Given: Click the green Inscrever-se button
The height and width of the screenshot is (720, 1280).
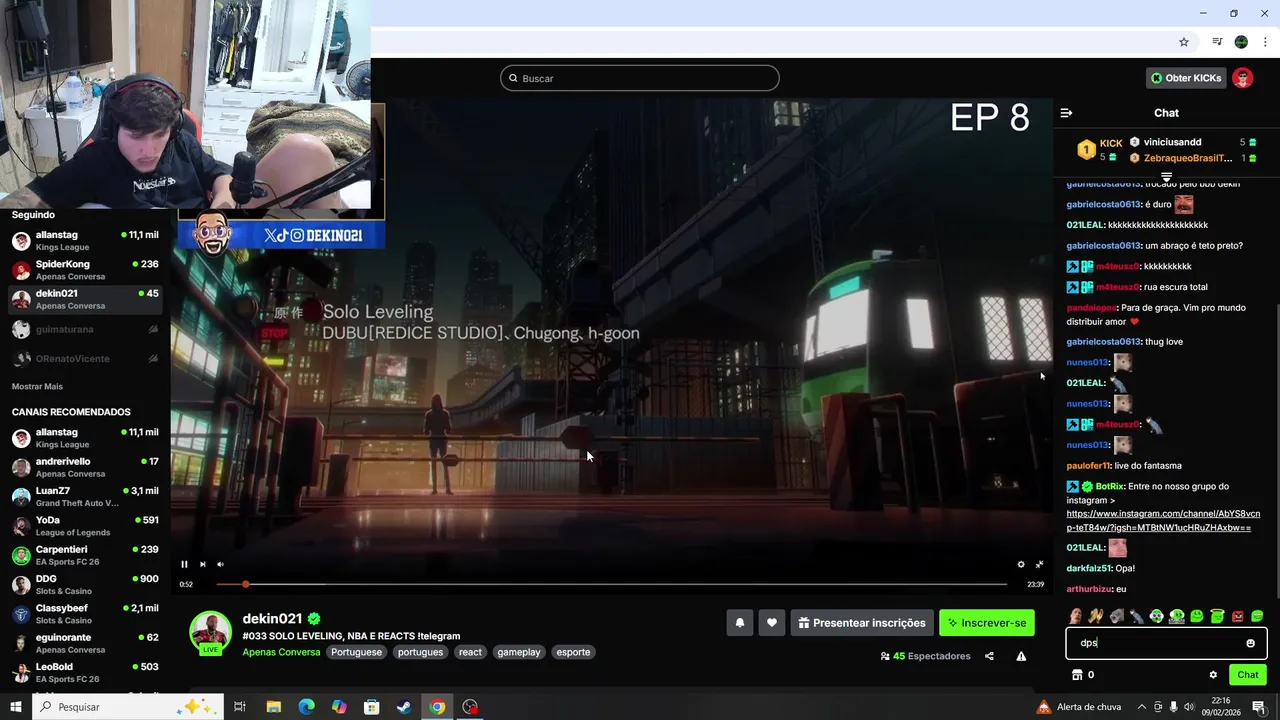Looking at the screenshot, I should [986, 623].
